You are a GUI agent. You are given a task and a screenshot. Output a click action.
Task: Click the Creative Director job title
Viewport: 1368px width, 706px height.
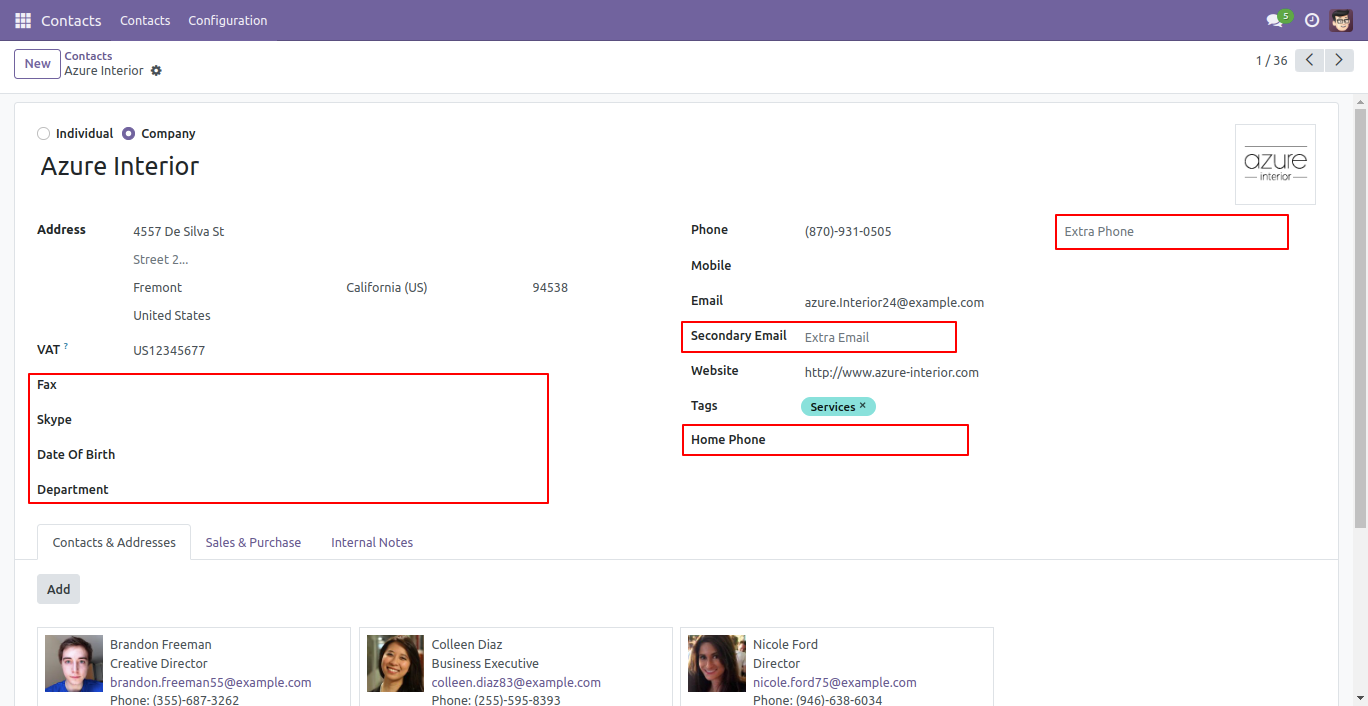click(159, 664)
